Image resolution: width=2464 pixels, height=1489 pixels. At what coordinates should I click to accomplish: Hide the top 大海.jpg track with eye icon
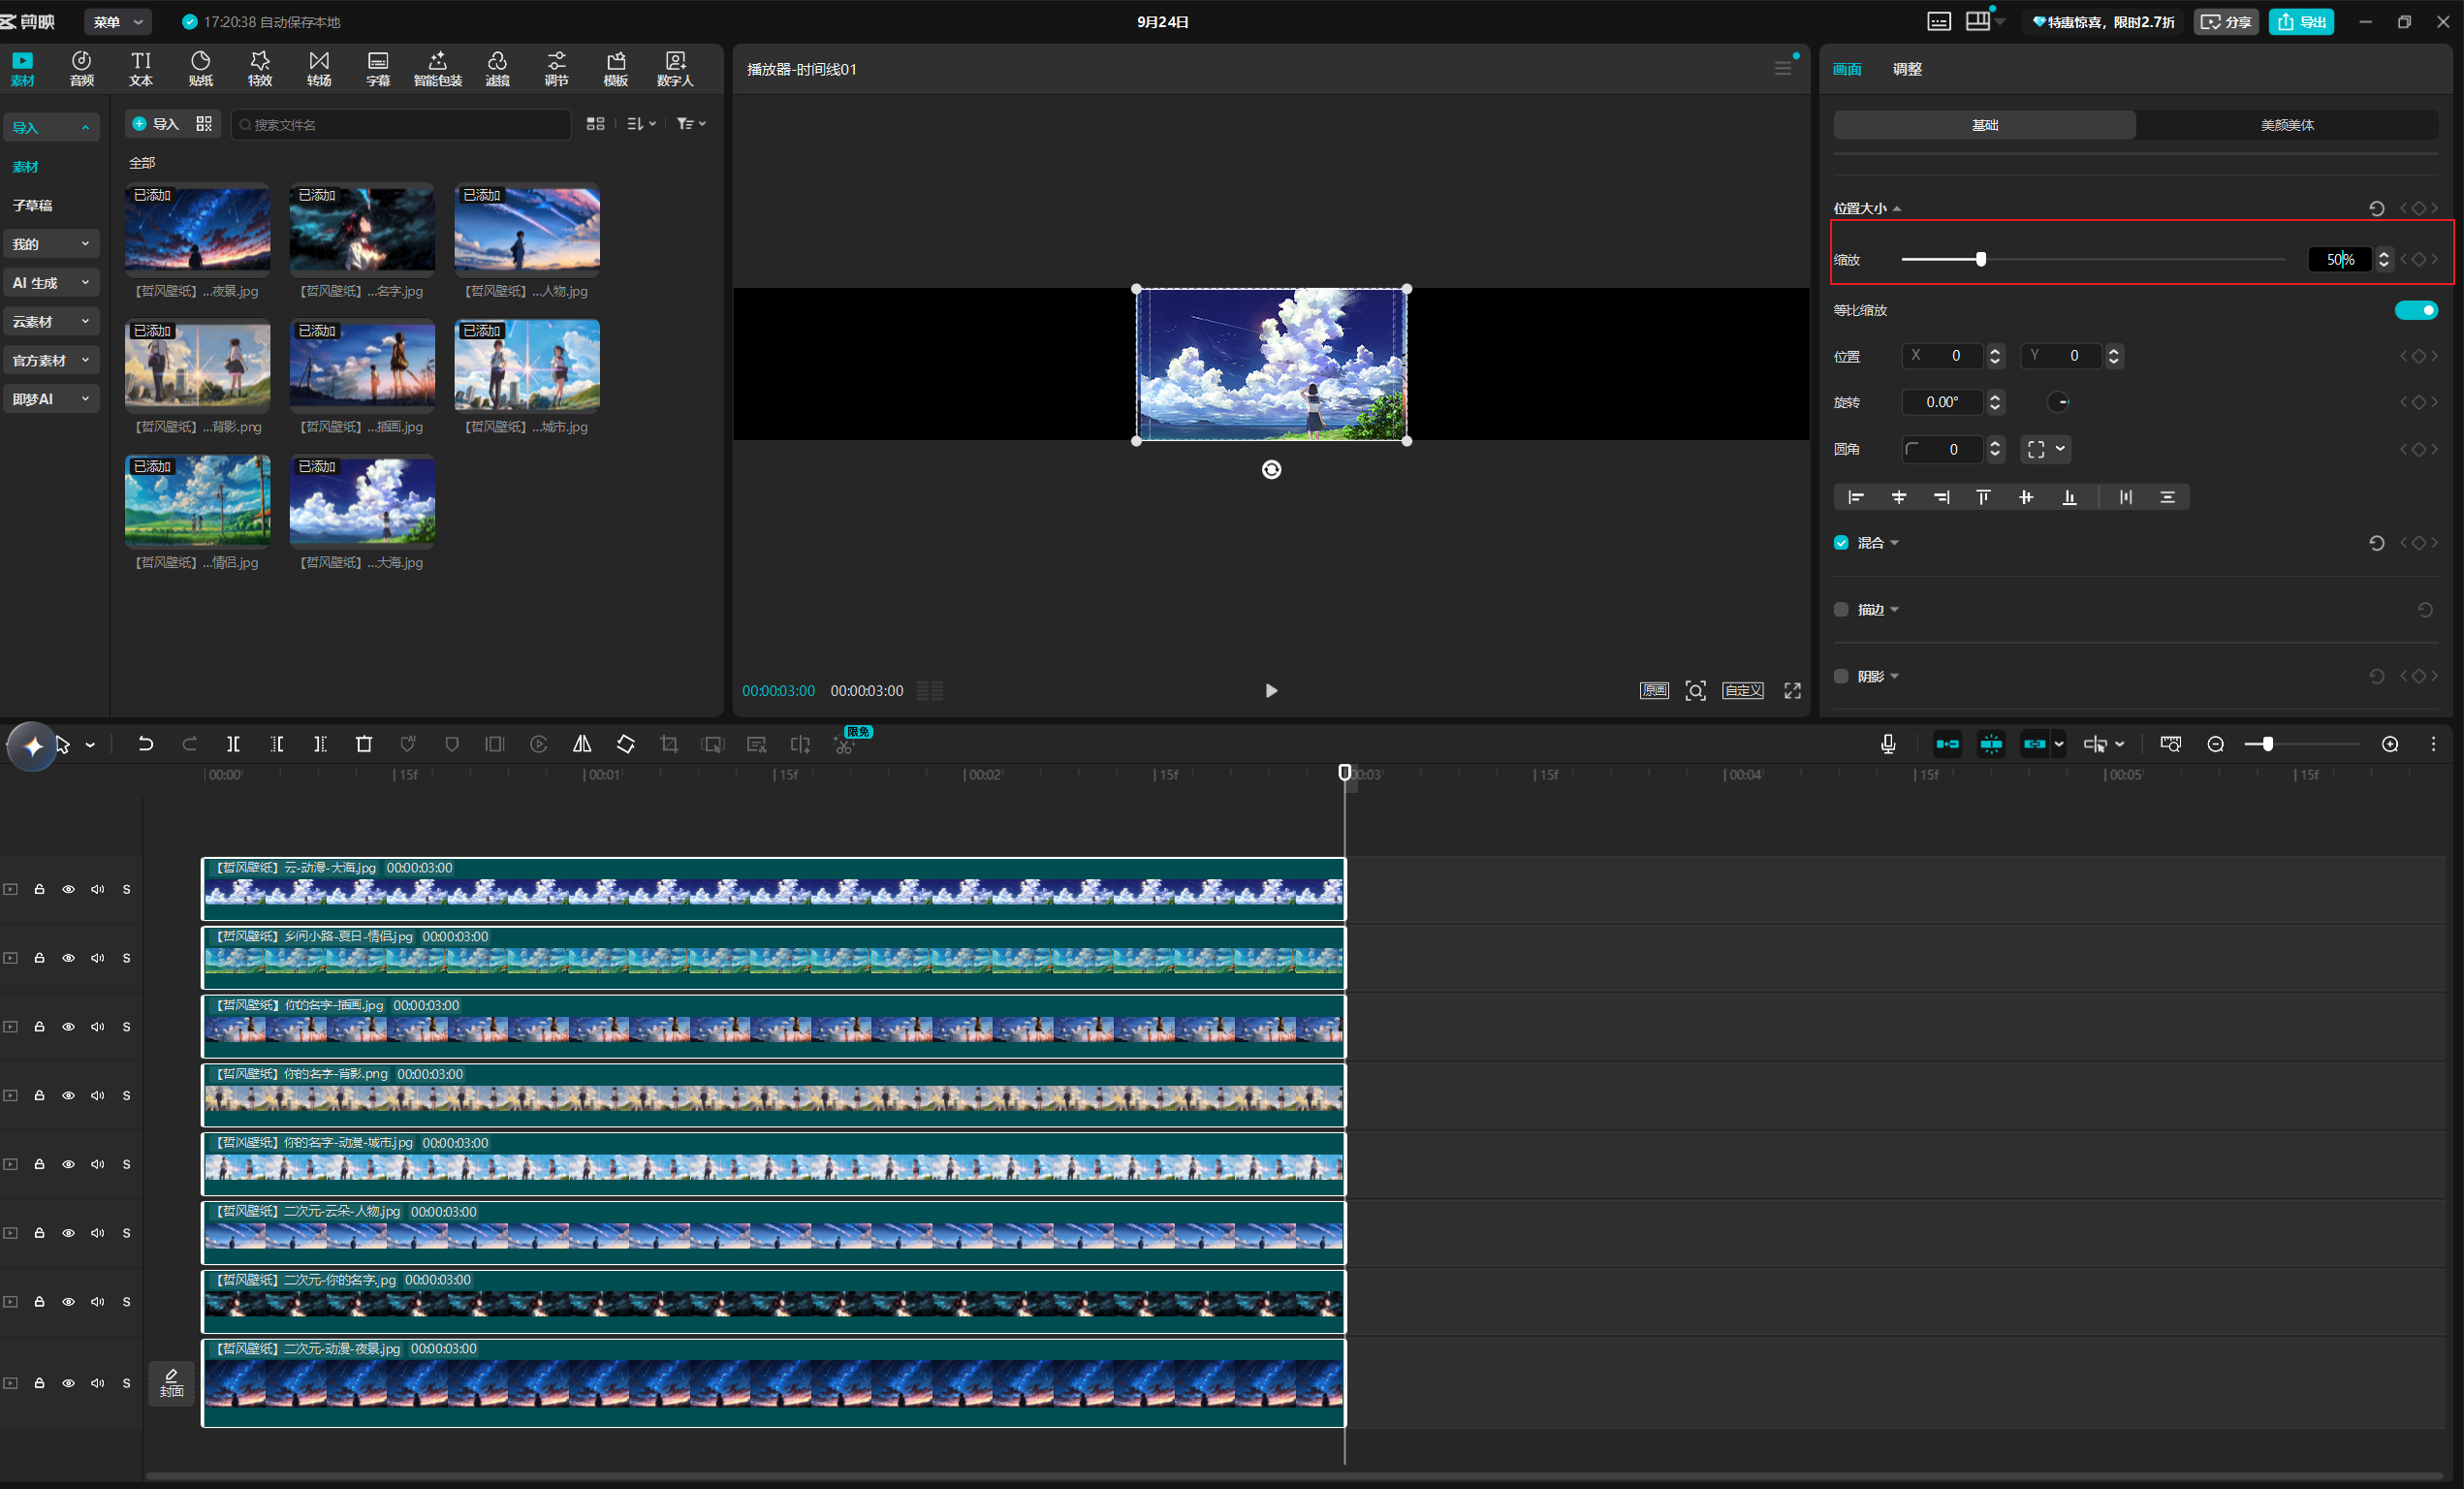tap(68, 889)
